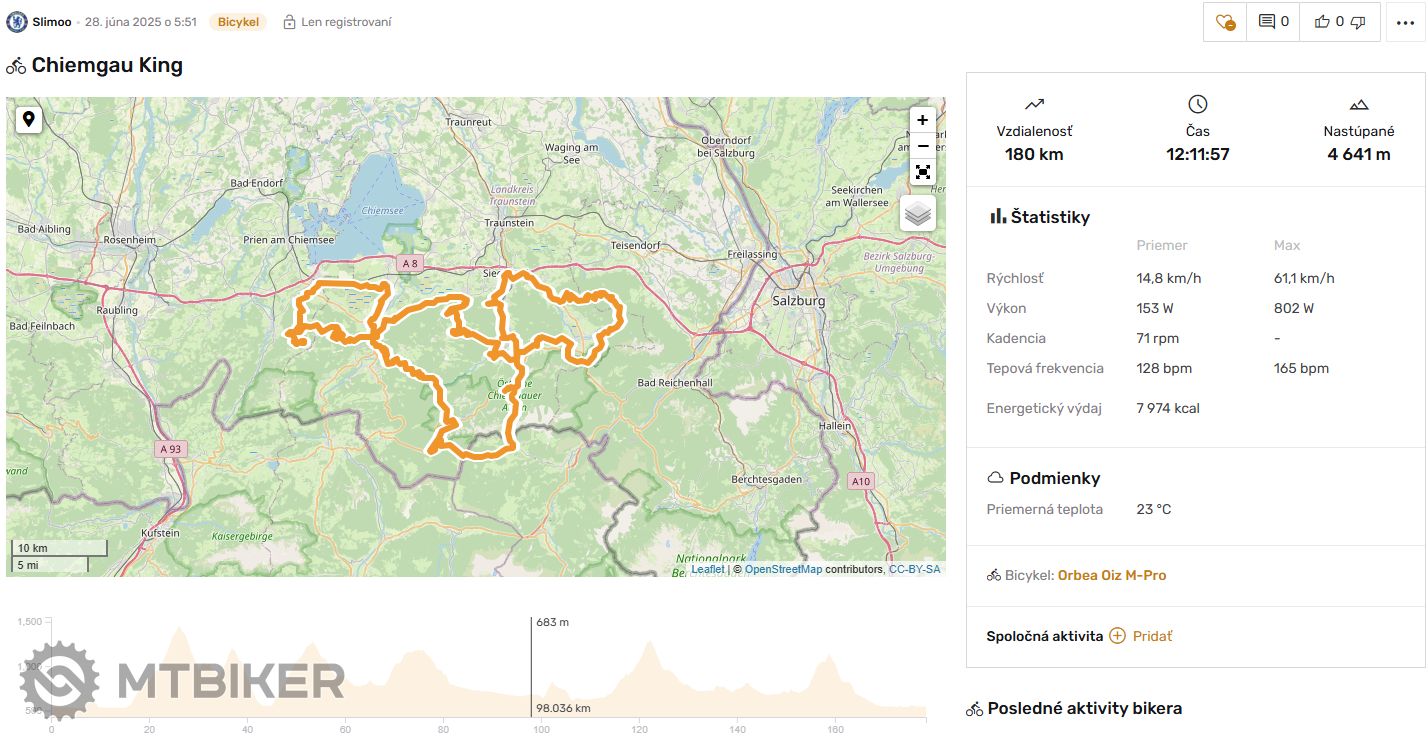Click the plus circle icon beside Pridať
This screenshot has height=737, width=1428.
point(1117,636)
